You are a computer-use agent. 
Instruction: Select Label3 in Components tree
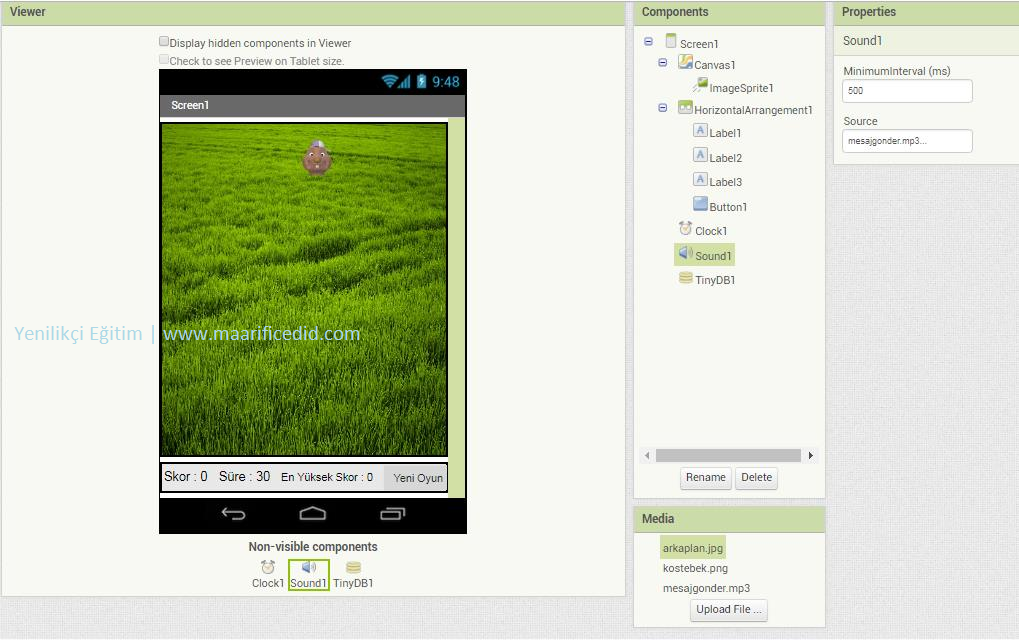726,183
